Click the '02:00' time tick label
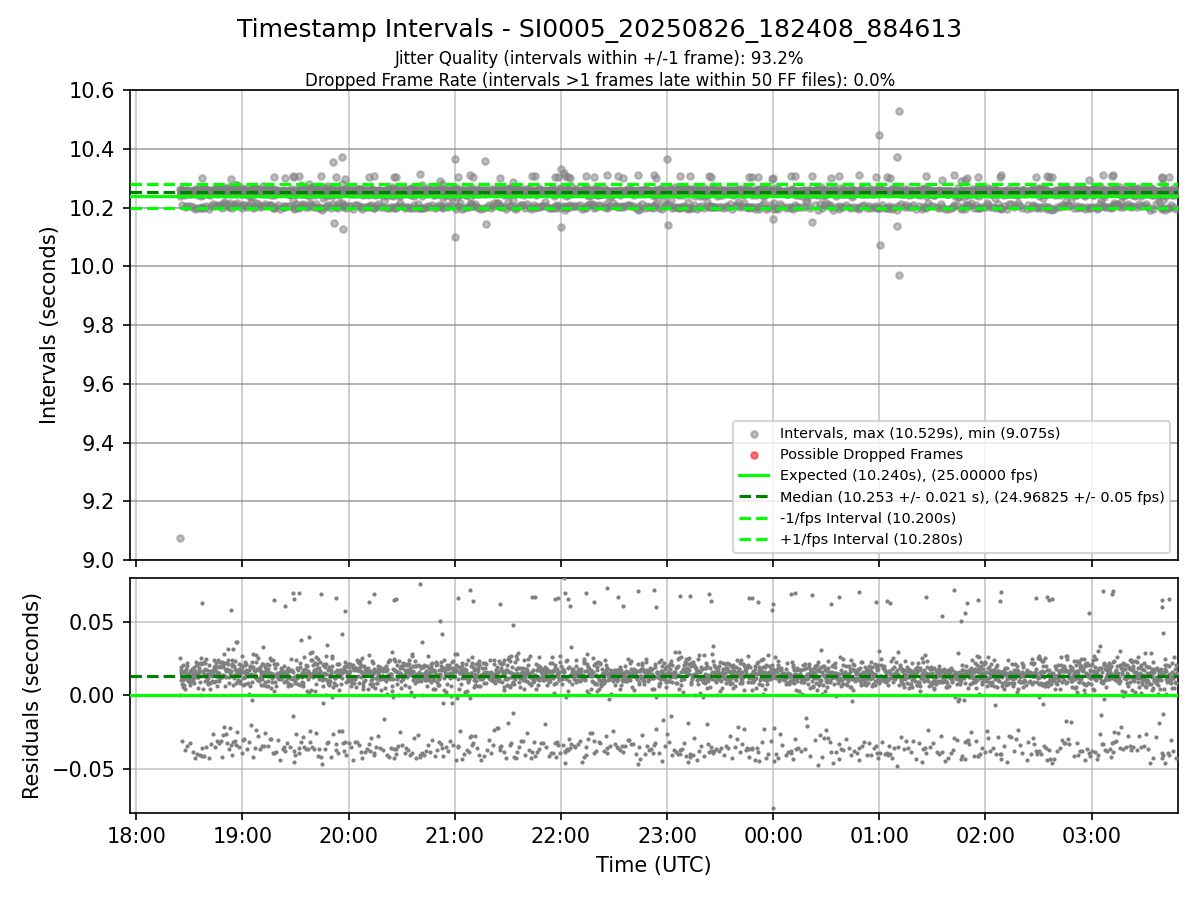This screenshot has width=1200, height=900. coord(985,834)
